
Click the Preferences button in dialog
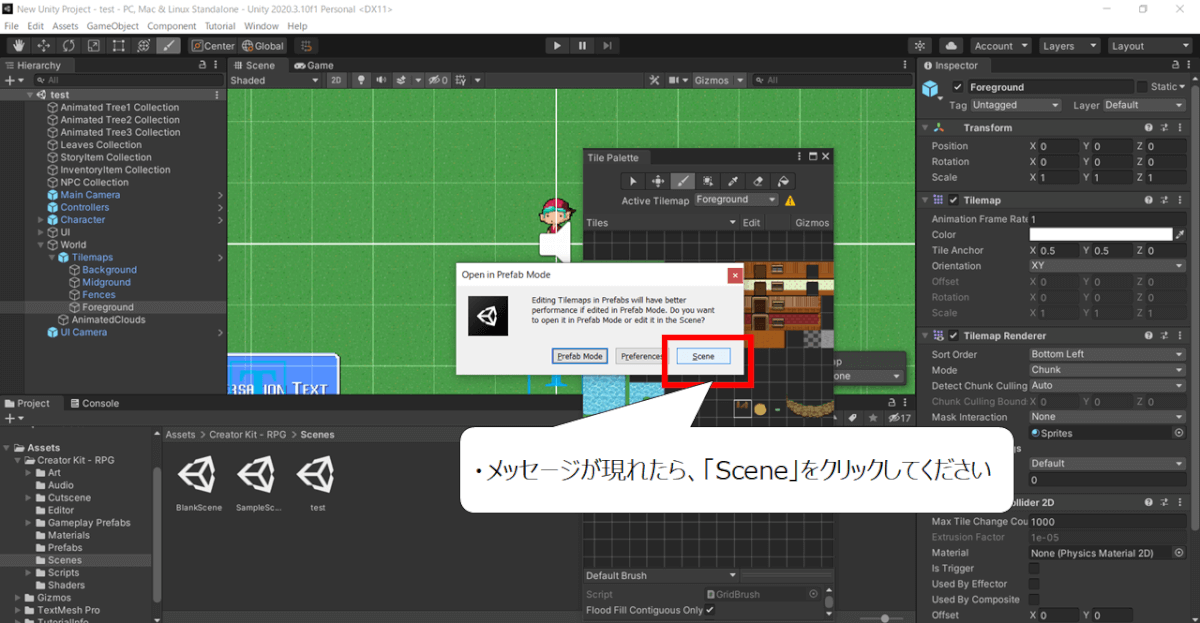click(x=640, y=356)
